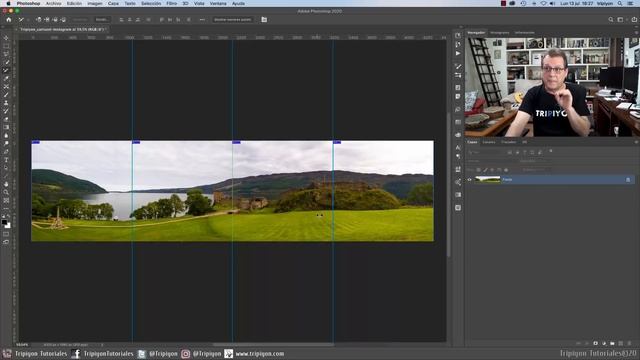Select the highlighted Slice tool

coord(6,70)
